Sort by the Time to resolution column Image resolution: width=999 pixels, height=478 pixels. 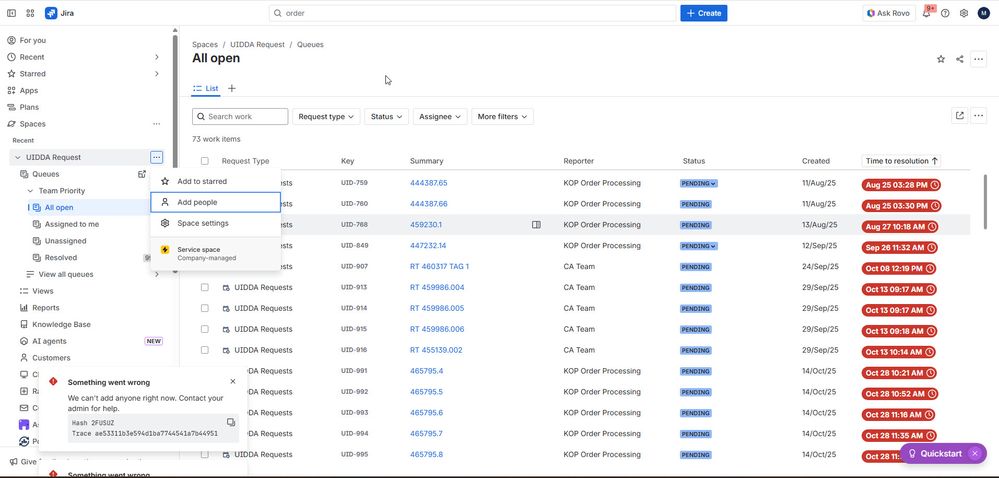coord(901,161)
